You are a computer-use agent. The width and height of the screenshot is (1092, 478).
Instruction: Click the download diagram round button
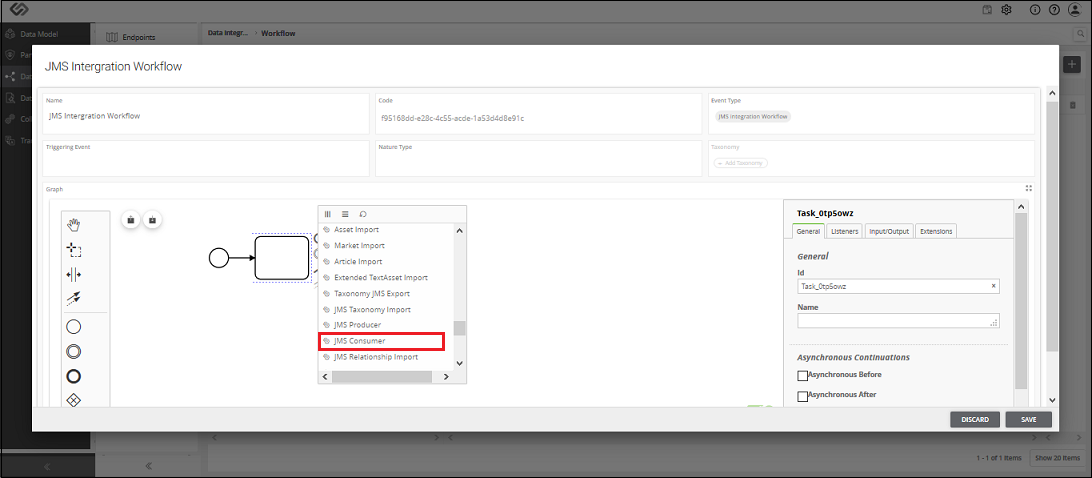tap(153, 219)
